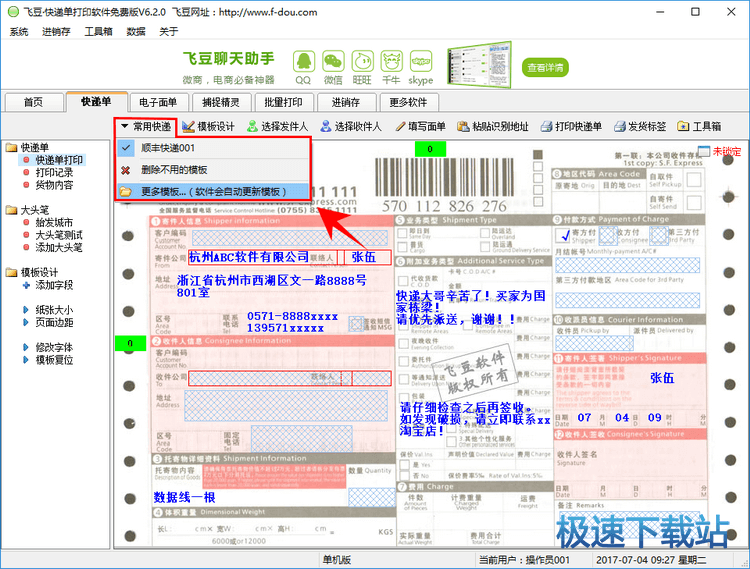This screenshot has height=569, width=750.
Task: Select 大头笔测试 in sidebar tree
Action: coord(59,235)
